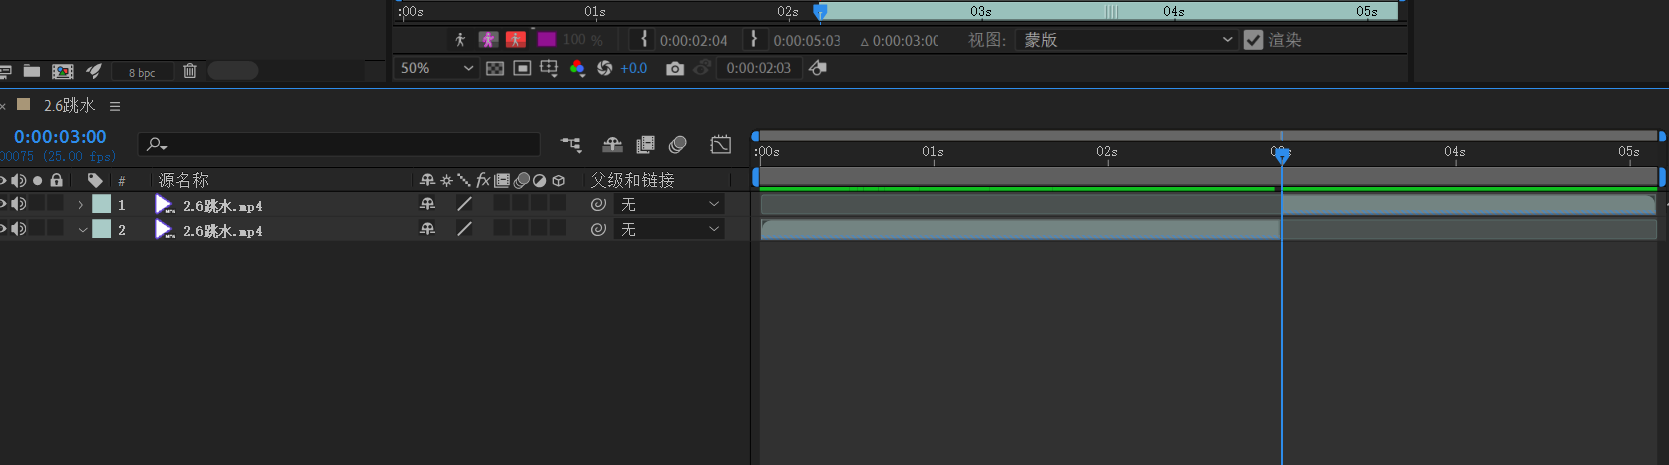Open the RGB channel display icon
The width and height of the screenshot is (1669, 465).
(577, 68)
